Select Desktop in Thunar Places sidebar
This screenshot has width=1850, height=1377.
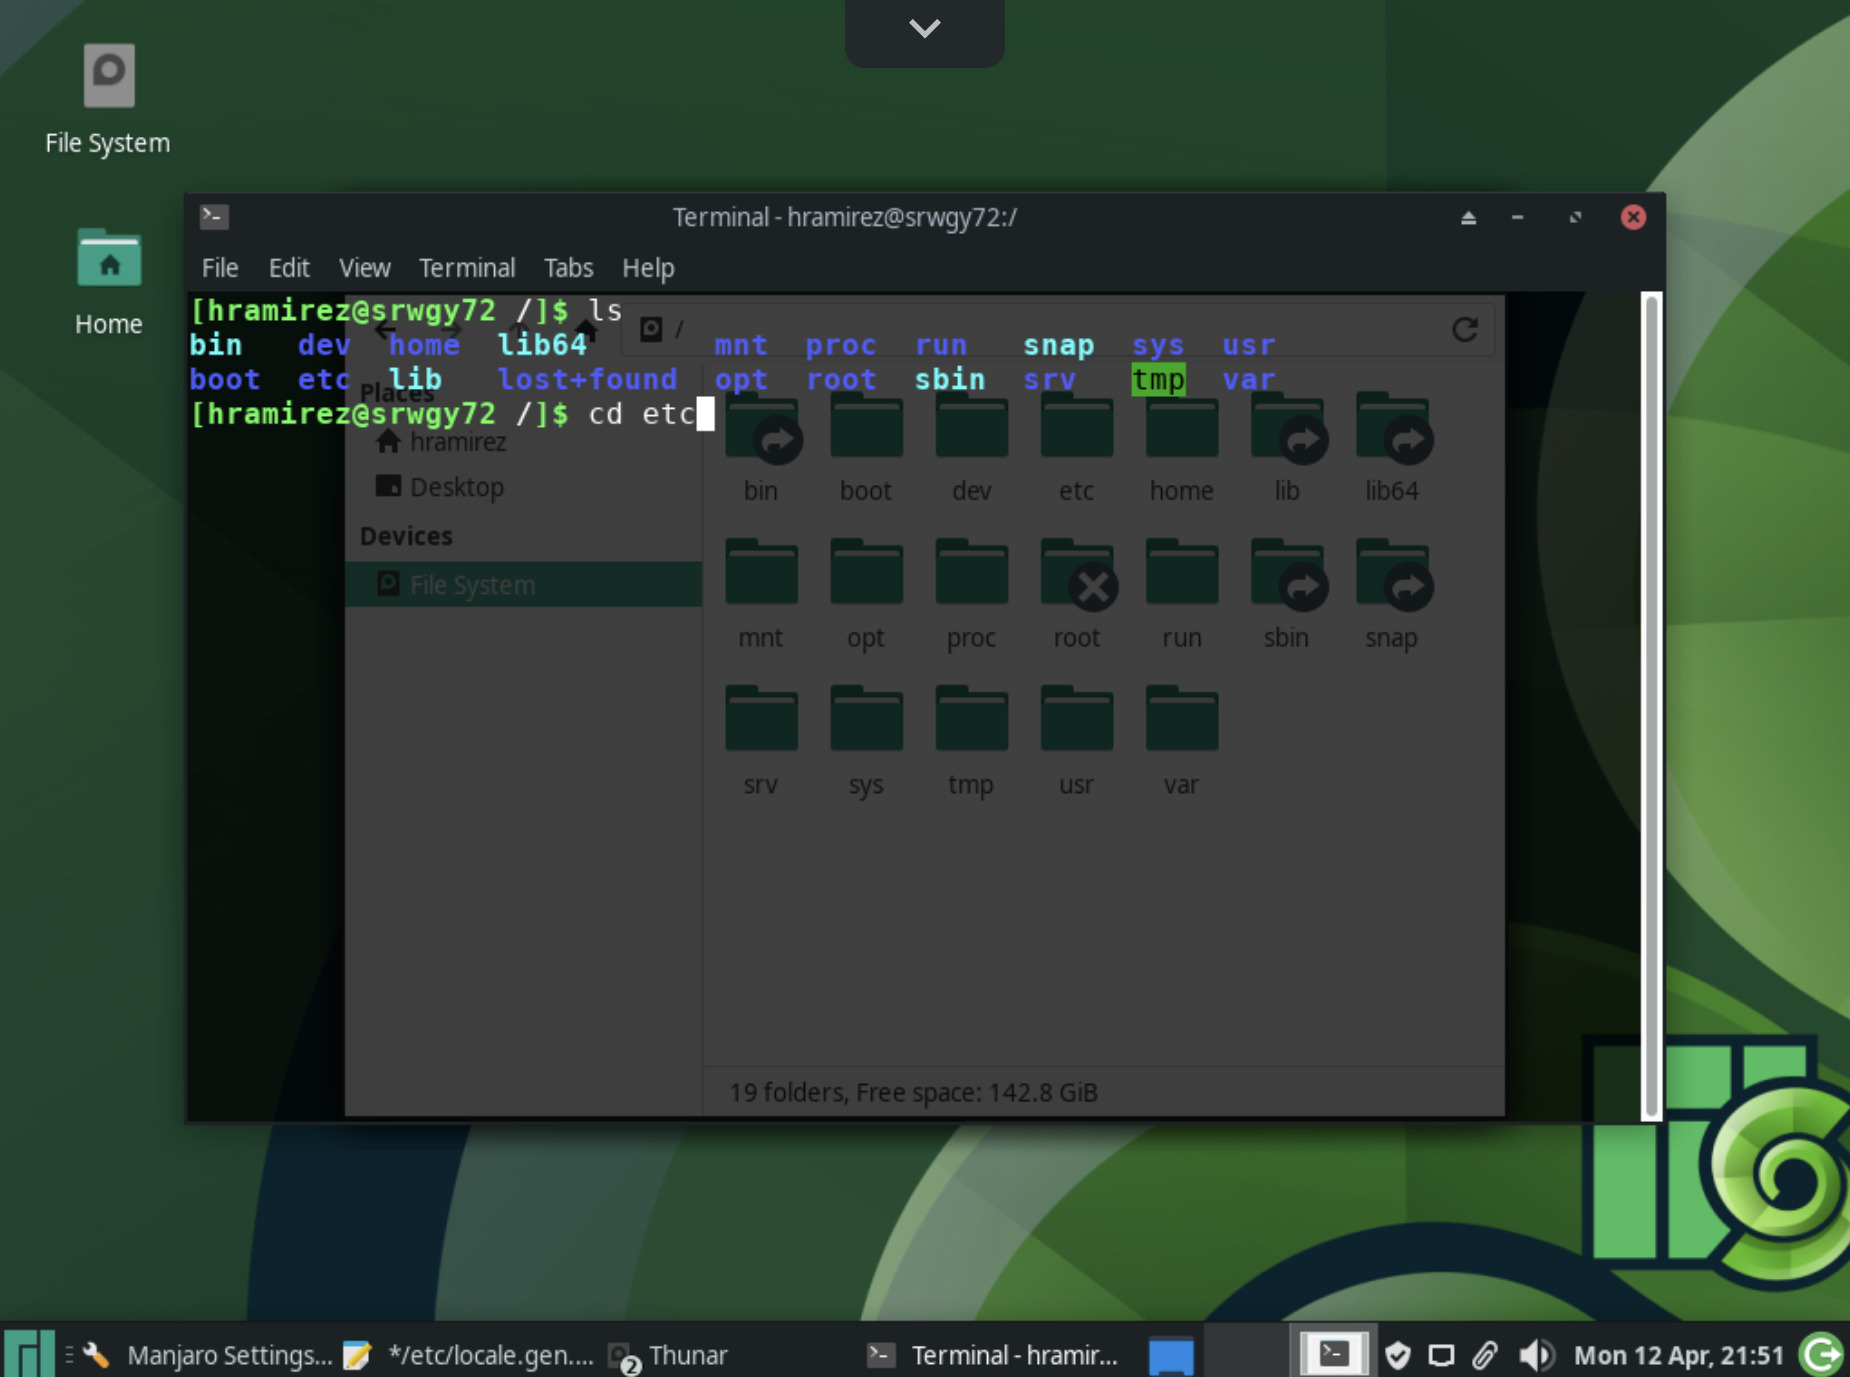[x=440, y=487]
